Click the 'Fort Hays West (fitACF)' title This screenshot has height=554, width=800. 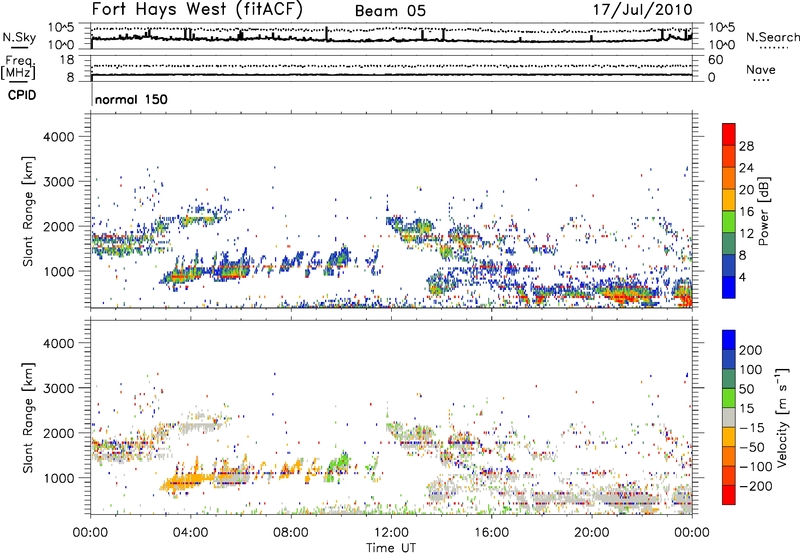(197, 9)
